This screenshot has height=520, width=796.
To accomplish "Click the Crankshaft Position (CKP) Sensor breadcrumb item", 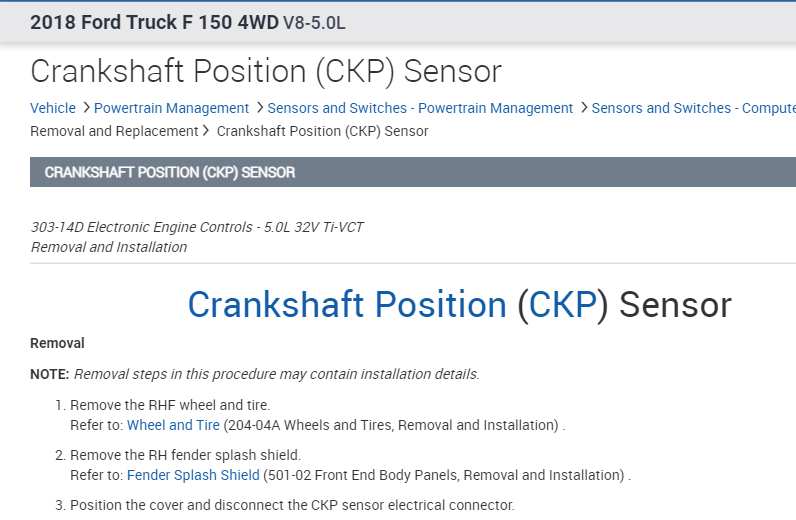I will pyautogui.click(x=322, y=131).
